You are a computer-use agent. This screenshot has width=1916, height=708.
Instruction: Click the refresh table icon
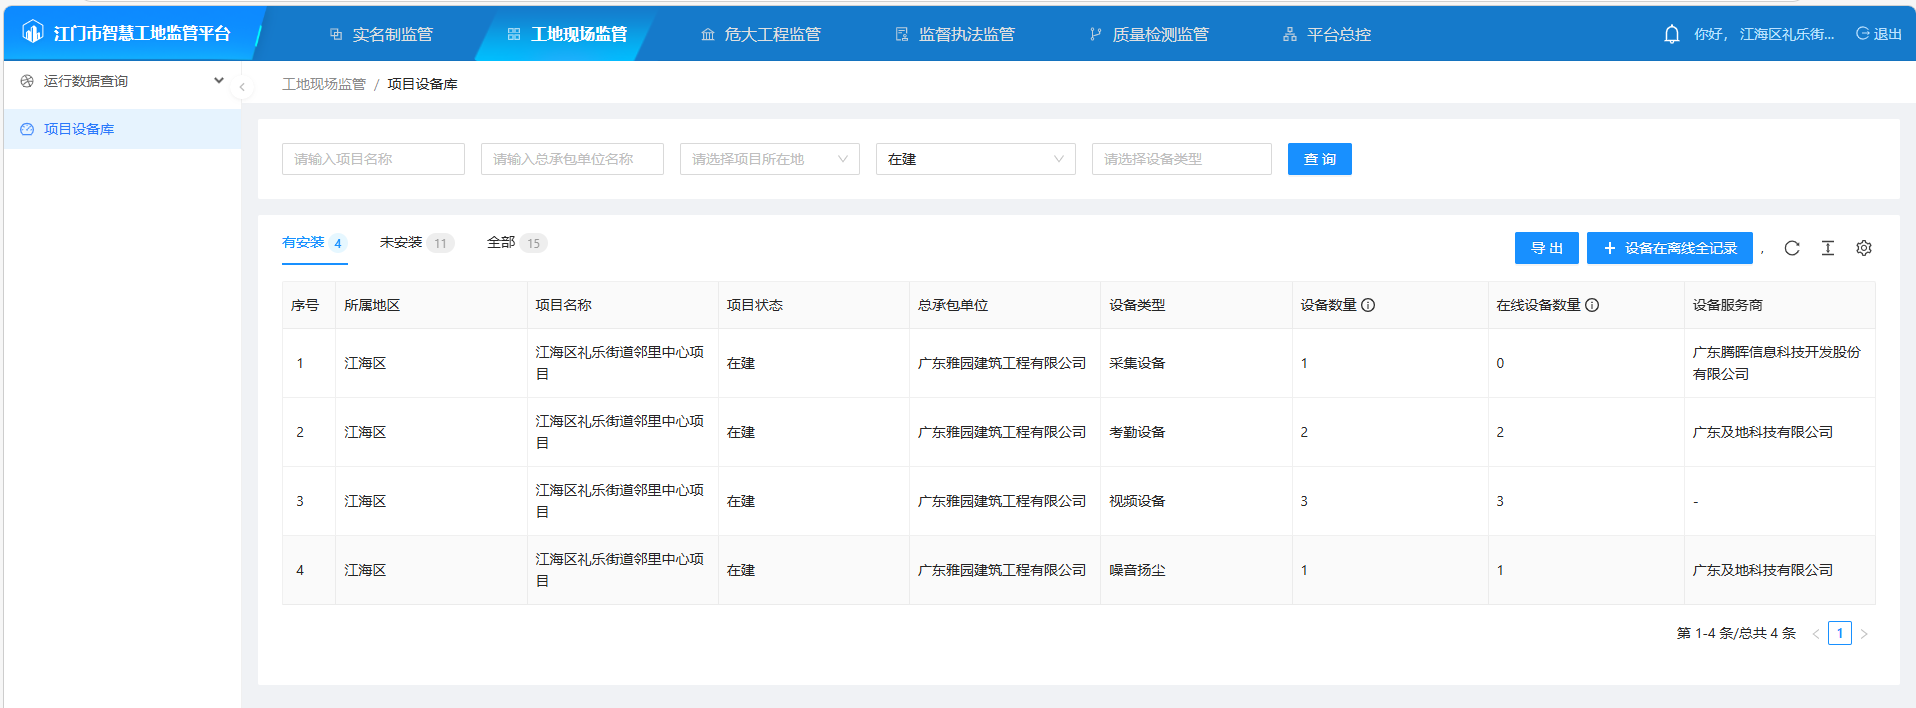(1791, 248)
